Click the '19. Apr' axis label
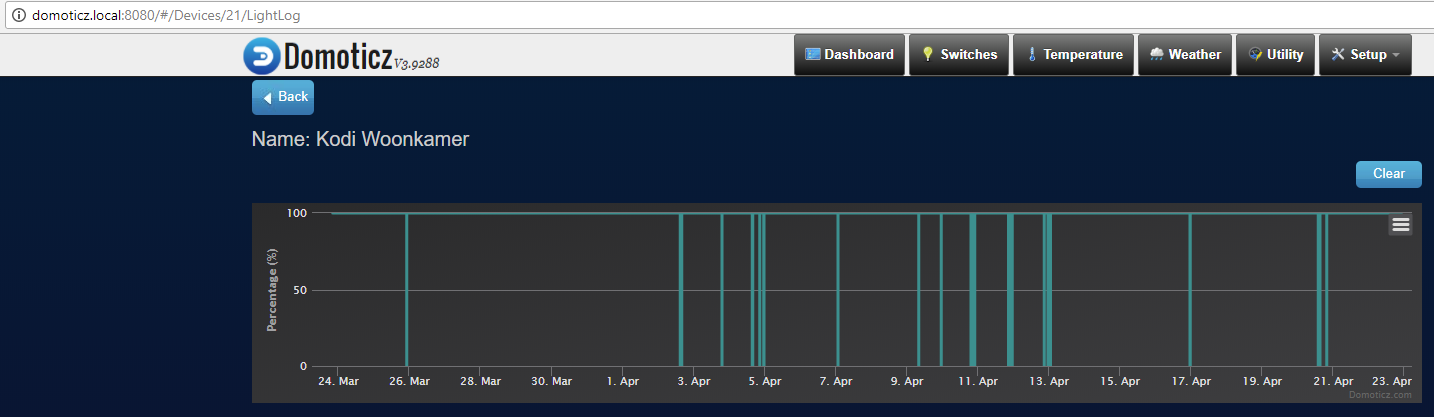The height and width of the screenshot is (417, 1434). coord(1261,381)
